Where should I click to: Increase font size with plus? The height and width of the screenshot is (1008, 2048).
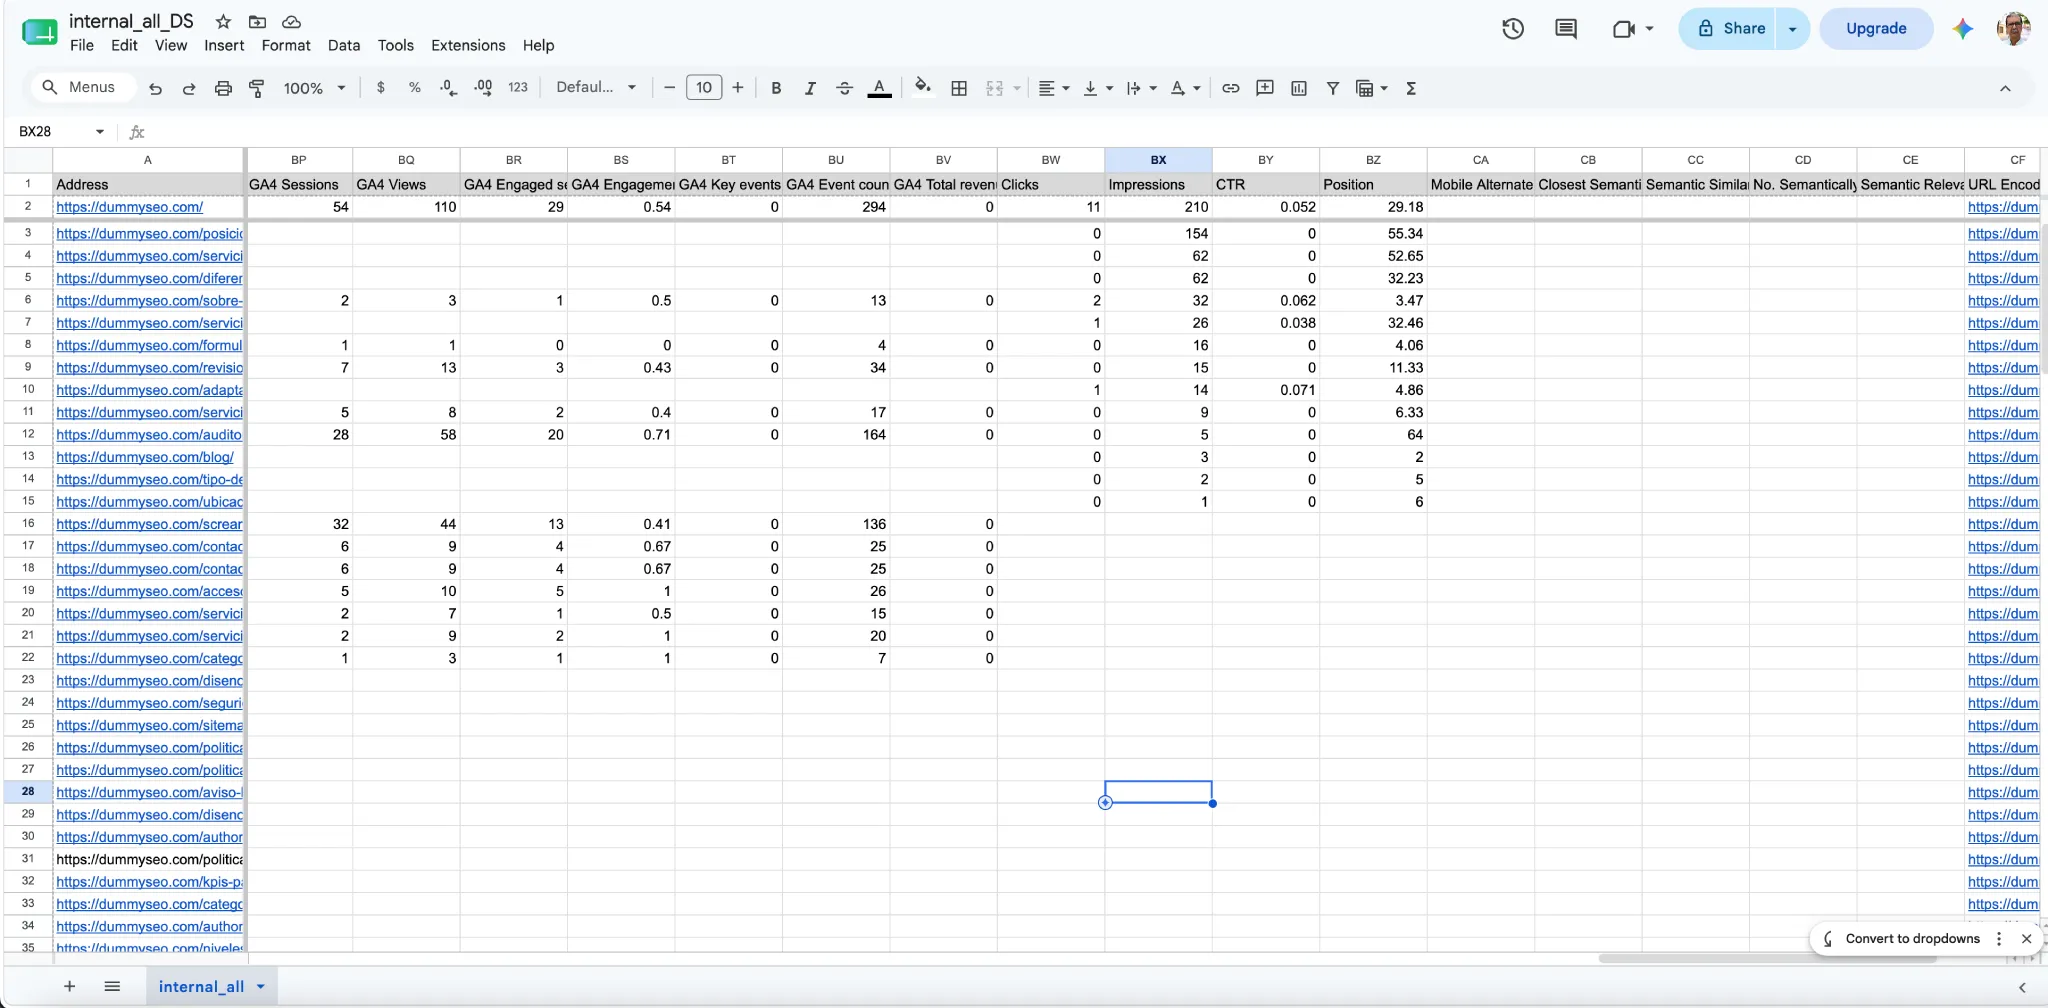click(738, 88)
